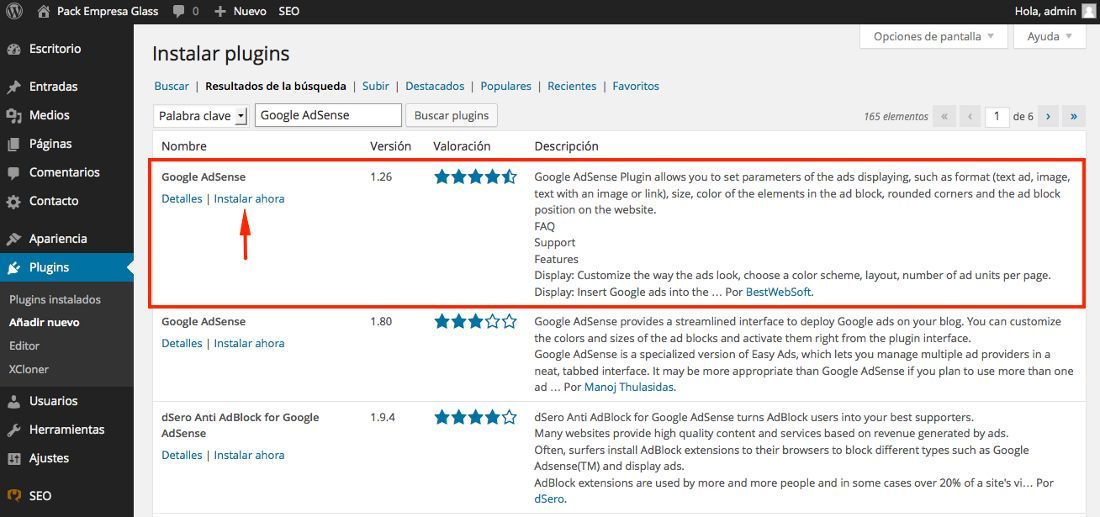Click the Ajustes settings icon
This screenshot has width=1100, height=517.
coord(13,459)
